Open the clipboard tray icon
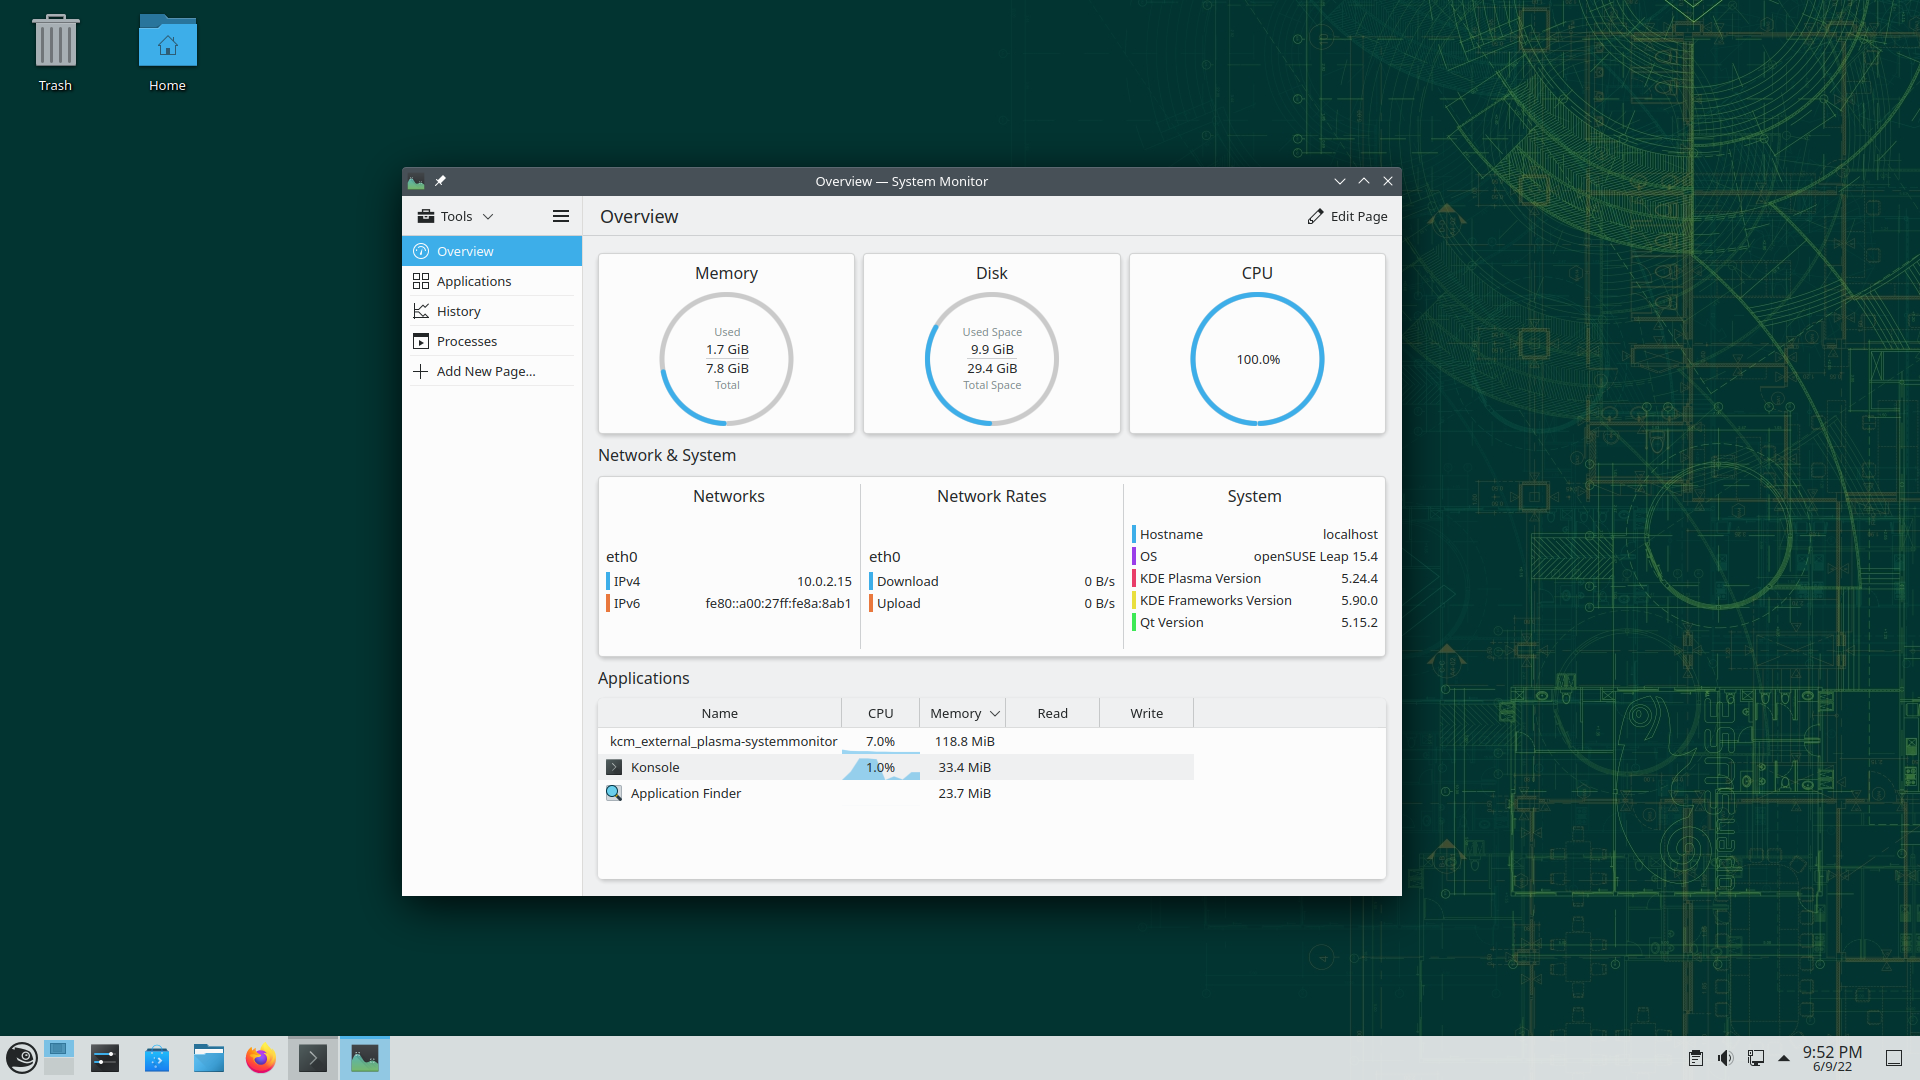 tap(1696, 1058)
